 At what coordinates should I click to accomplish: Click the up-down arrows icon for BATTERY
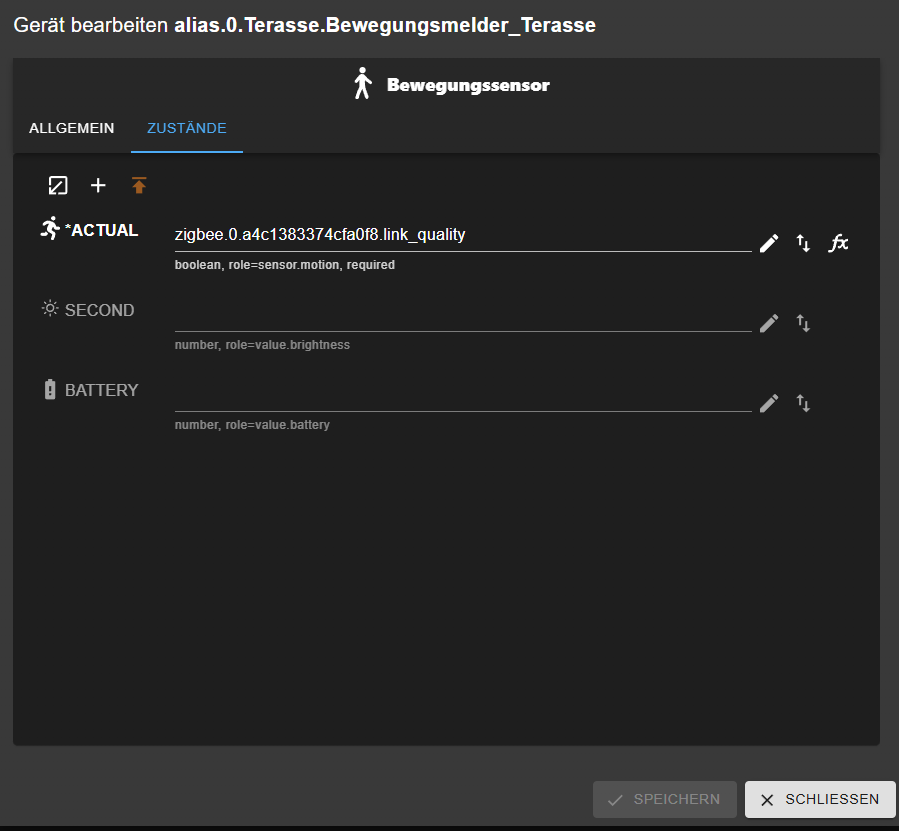(803, 403)
